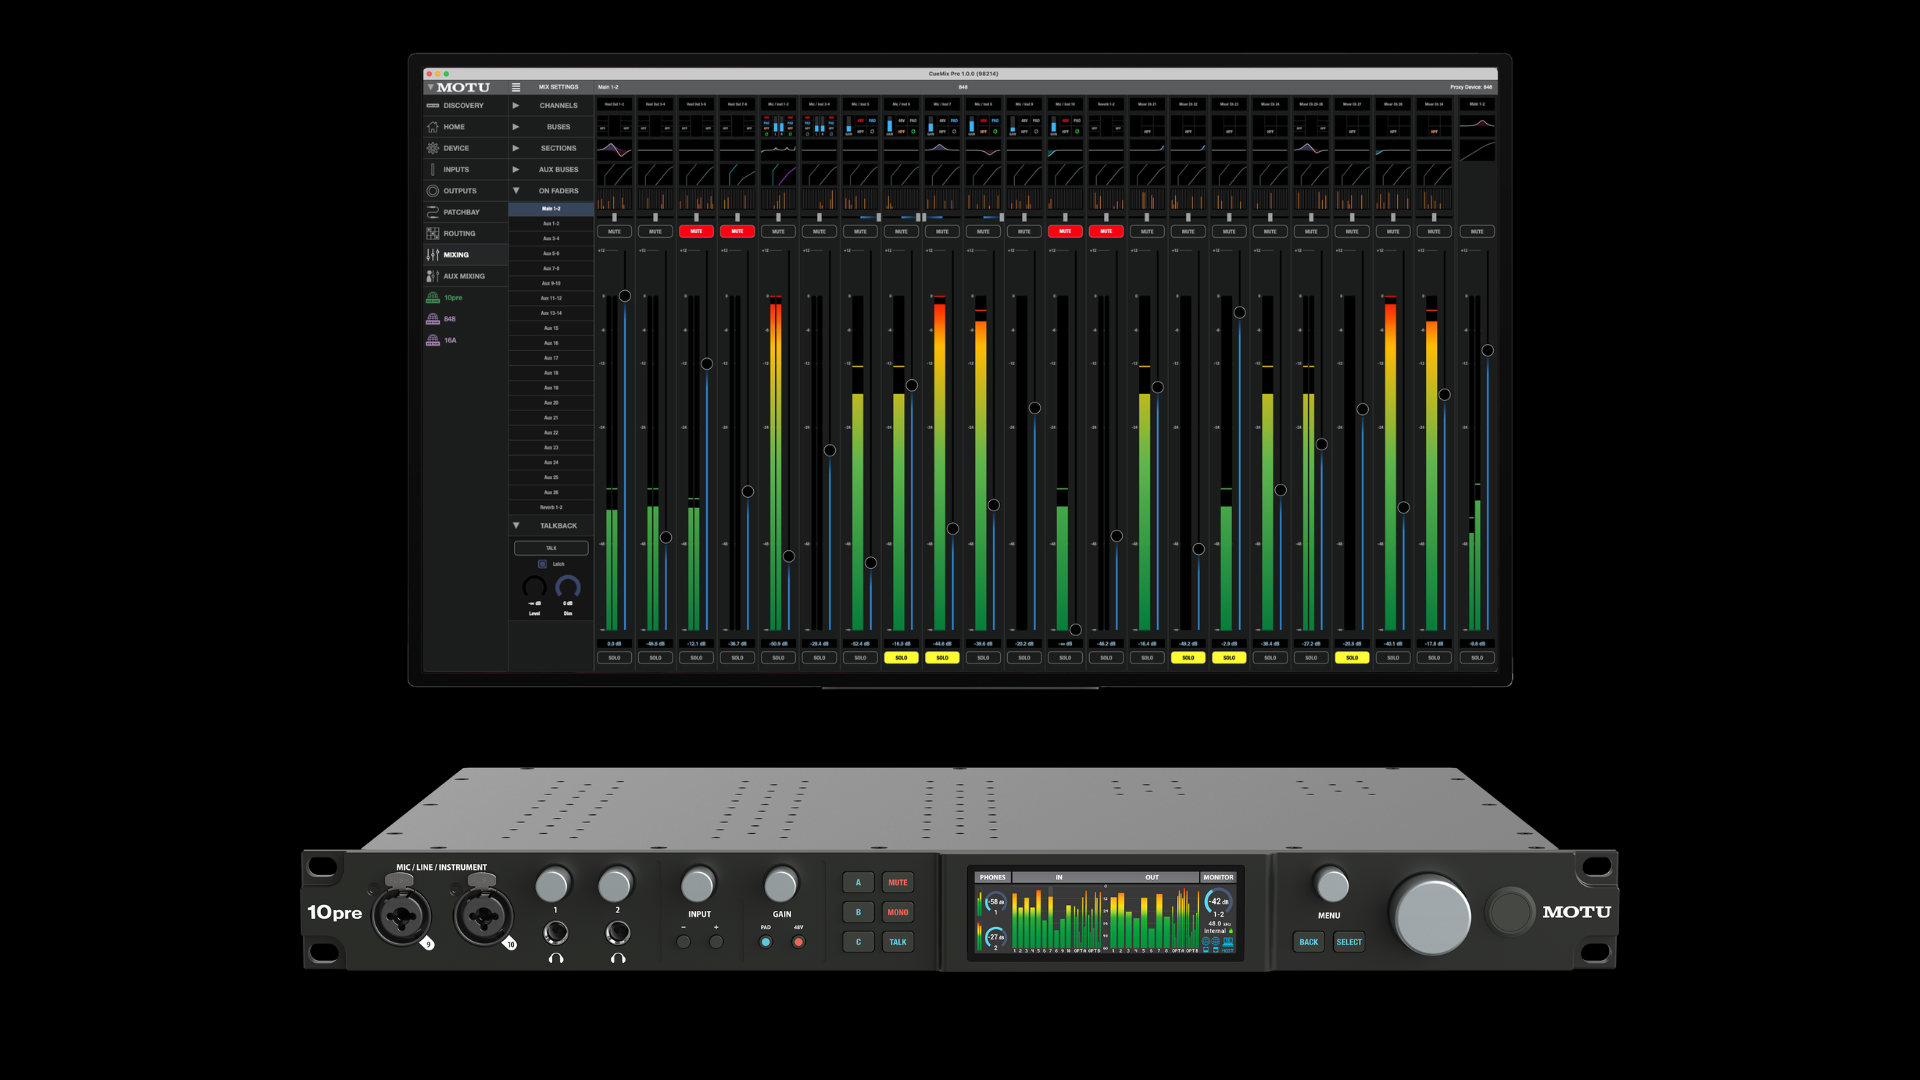Unmute the Host Out 5-6 channel
The height and width of the screenshot is (1080, 1920).
696,231
